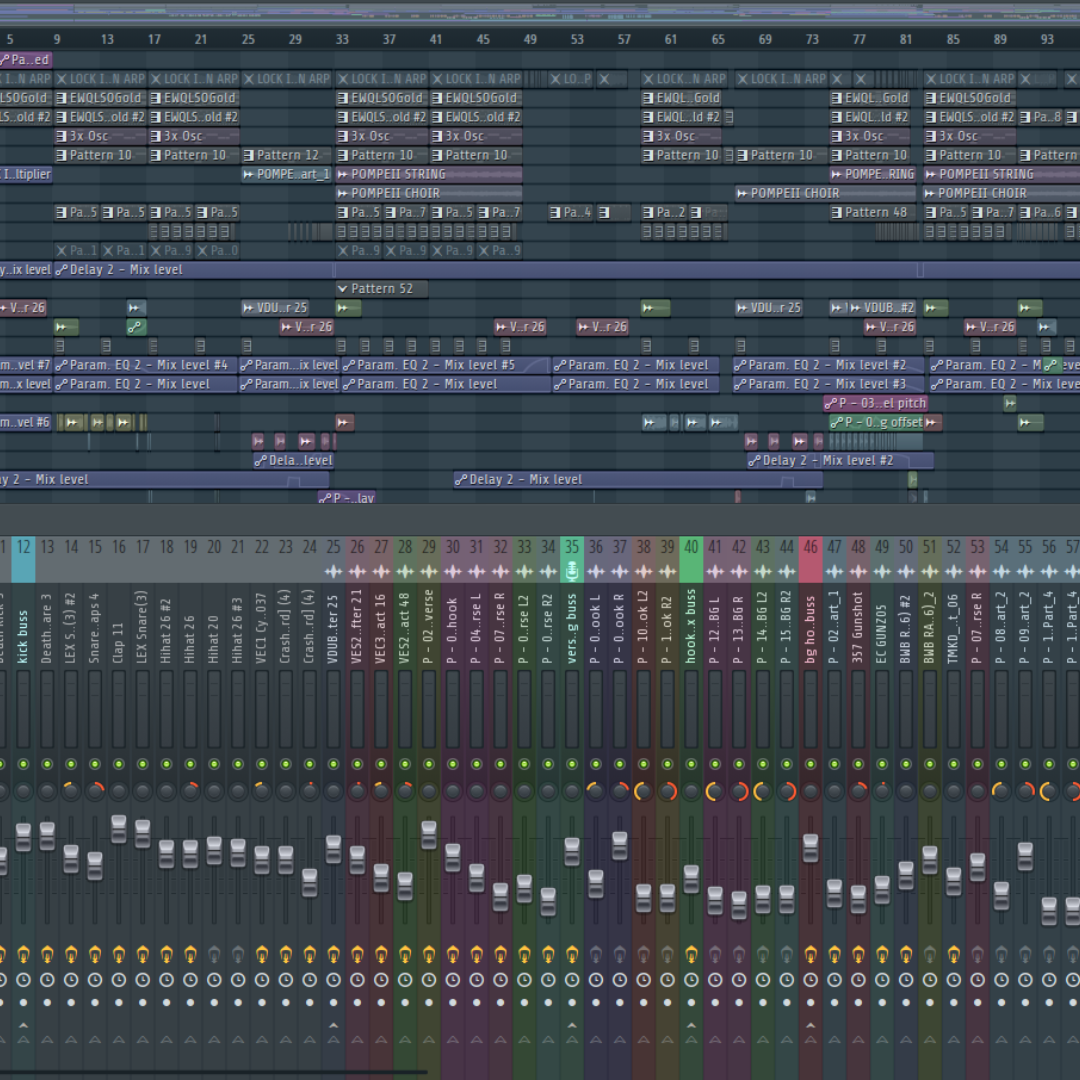Click the play arrow icon on POMPEII STRING clip
The height and width of the screenshot is (1080, 1080).
342,174
